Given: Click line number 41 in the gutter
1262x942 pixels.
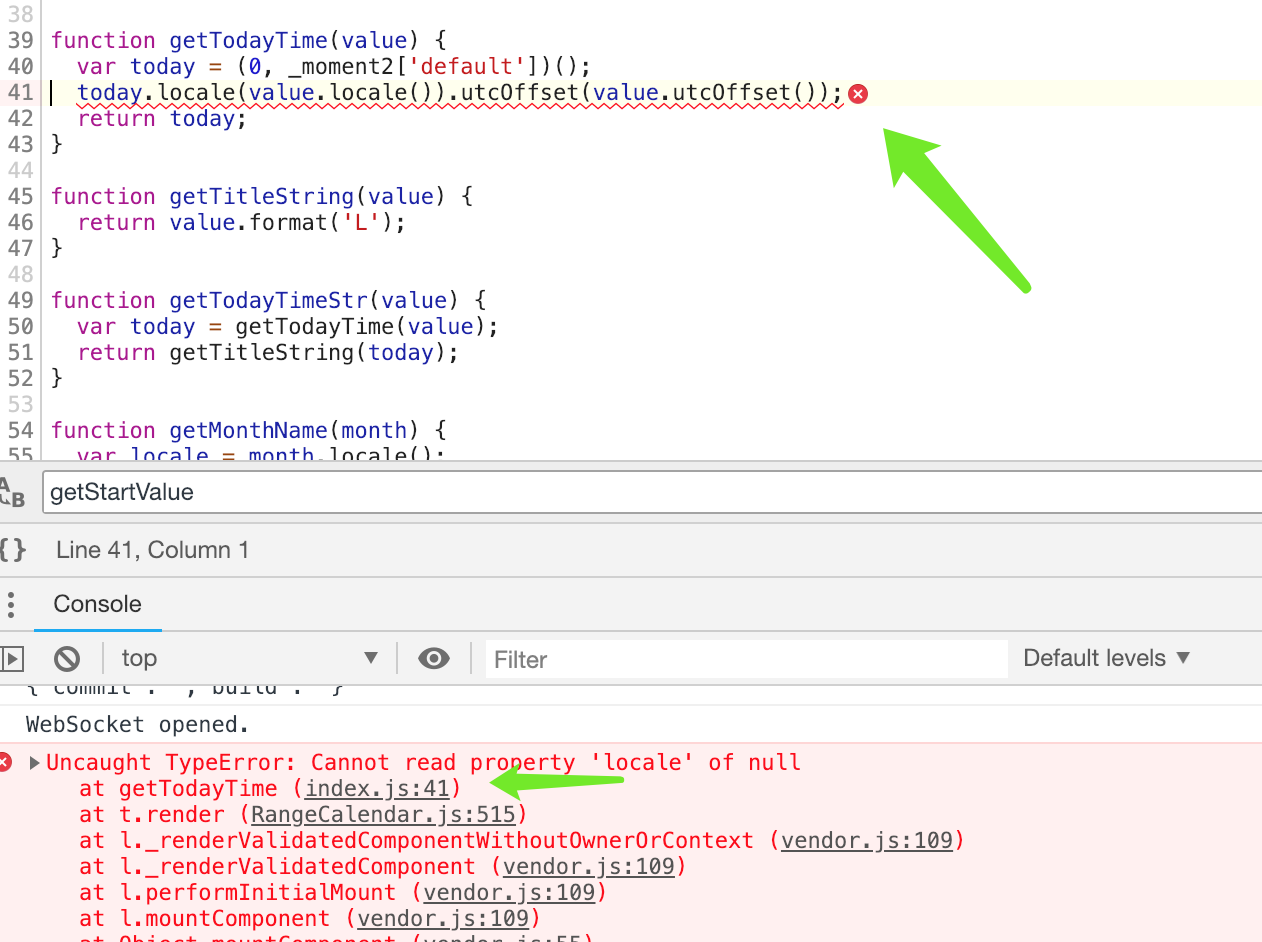Looking at the screenshot, I should [21, 93].
